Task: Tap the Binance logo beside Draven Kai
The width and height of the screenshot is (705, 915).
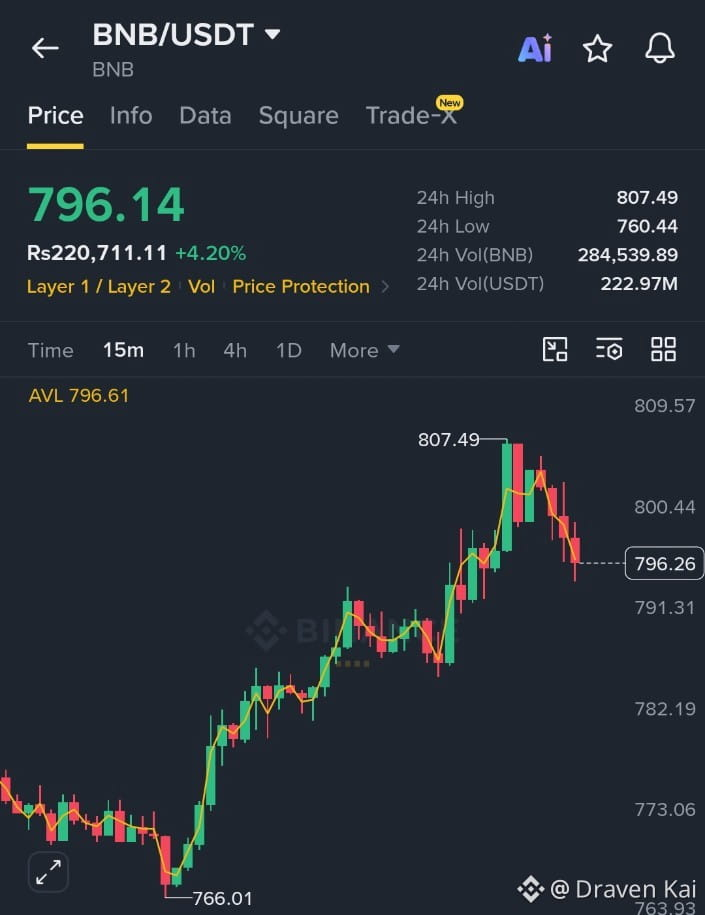Action: point(531,889)
